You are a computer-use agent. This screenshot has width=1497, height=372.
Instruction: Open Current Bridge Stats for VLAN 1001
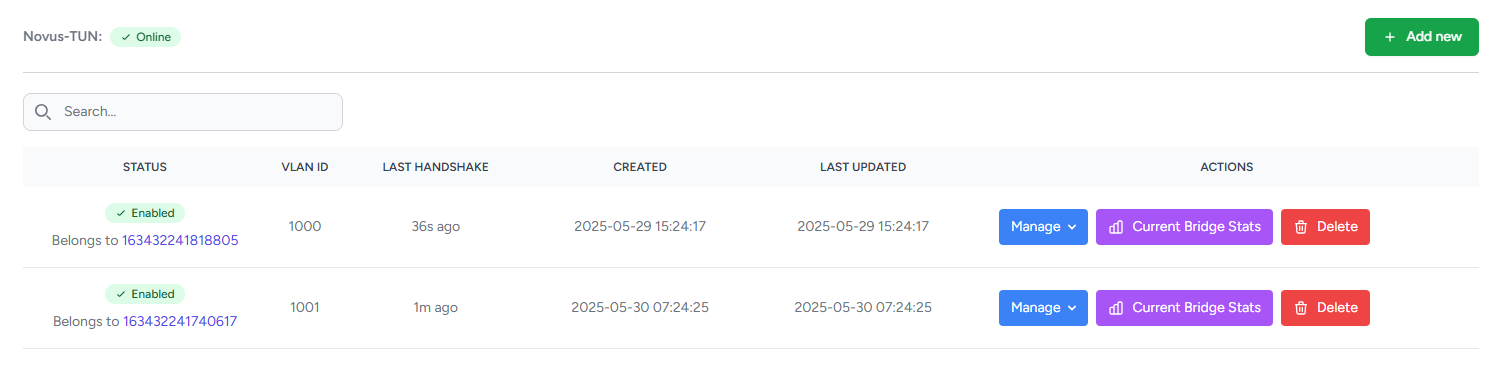coord(1184,308)
